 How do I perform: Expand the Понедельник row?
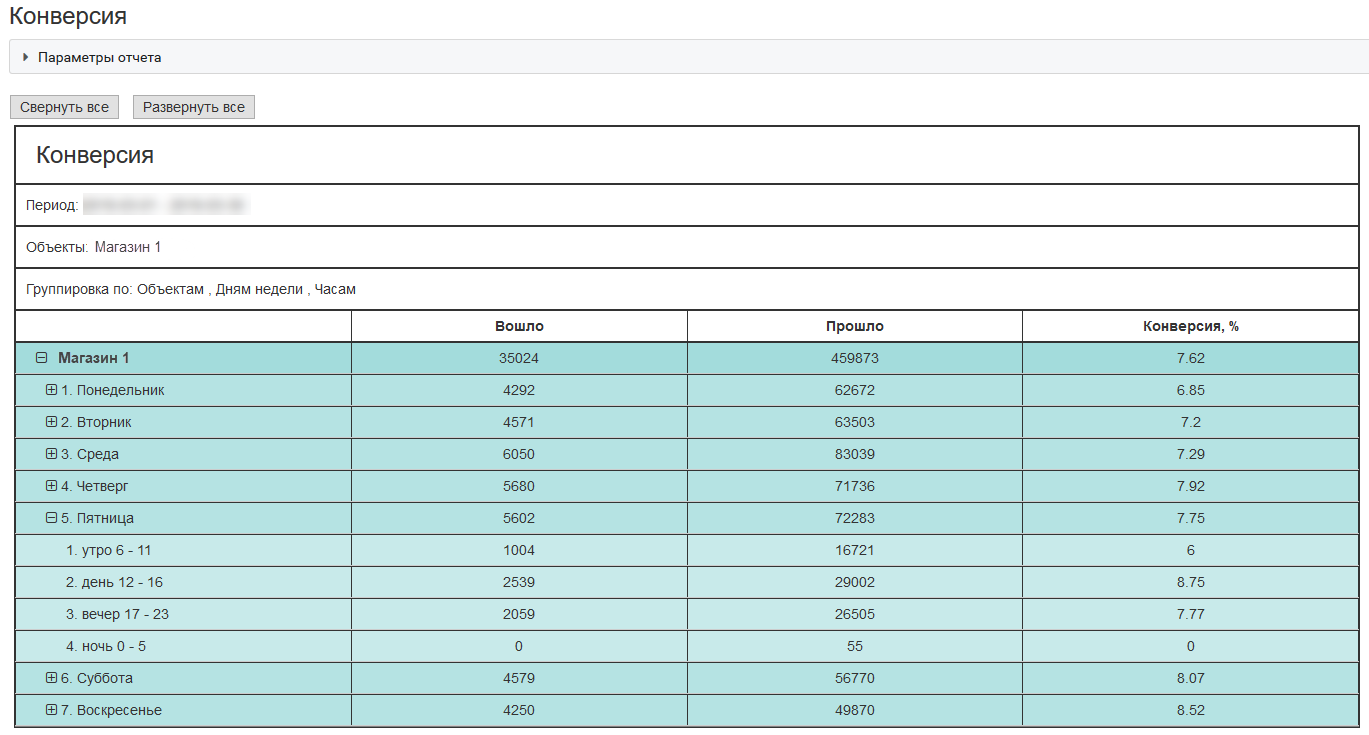point(51,390)
